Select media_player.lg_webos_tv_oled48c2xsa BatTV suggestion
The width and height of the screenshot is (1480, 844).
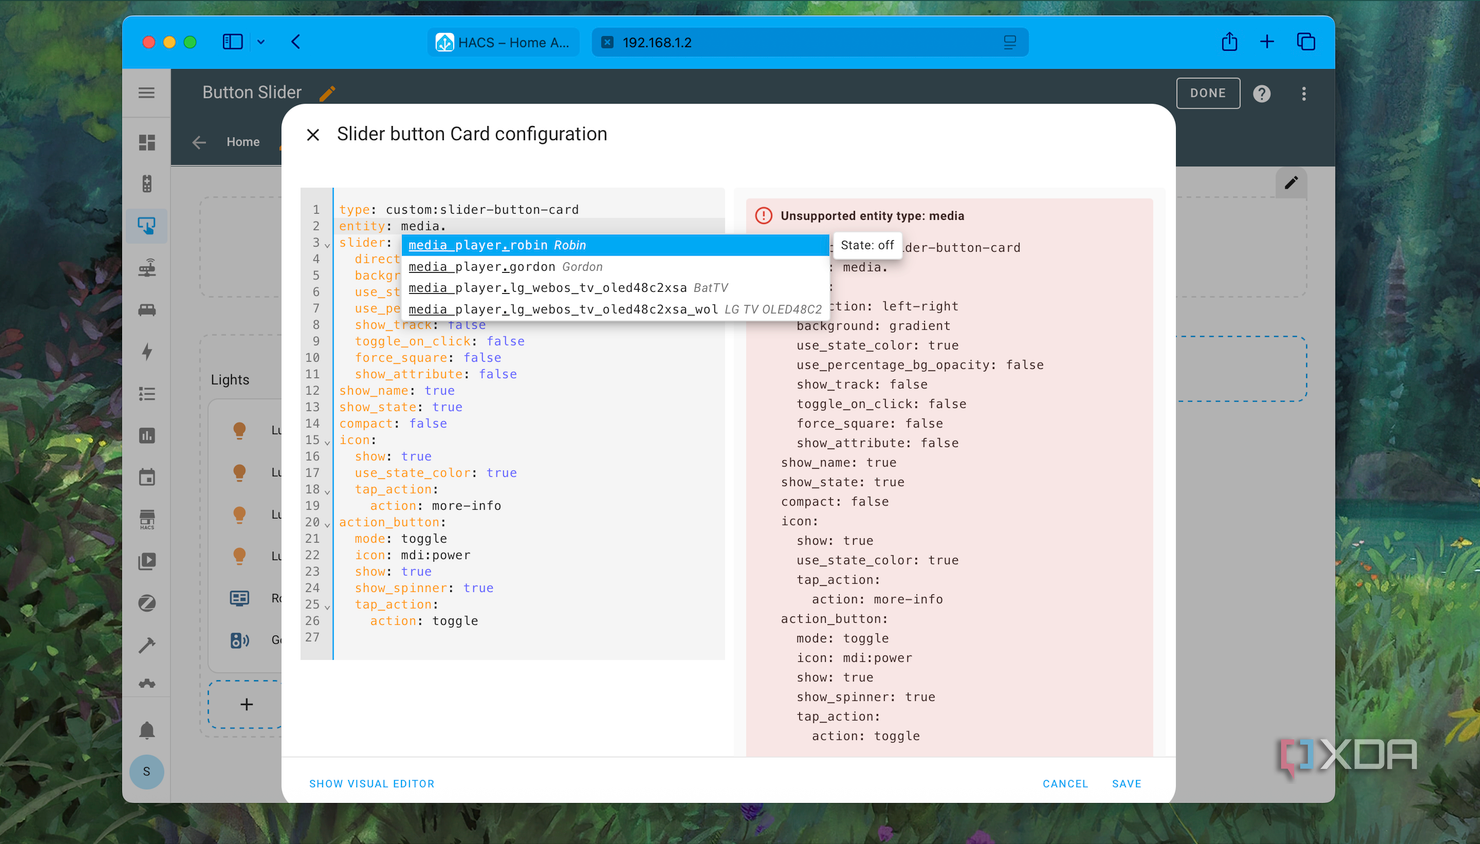[x=615, y=288]
